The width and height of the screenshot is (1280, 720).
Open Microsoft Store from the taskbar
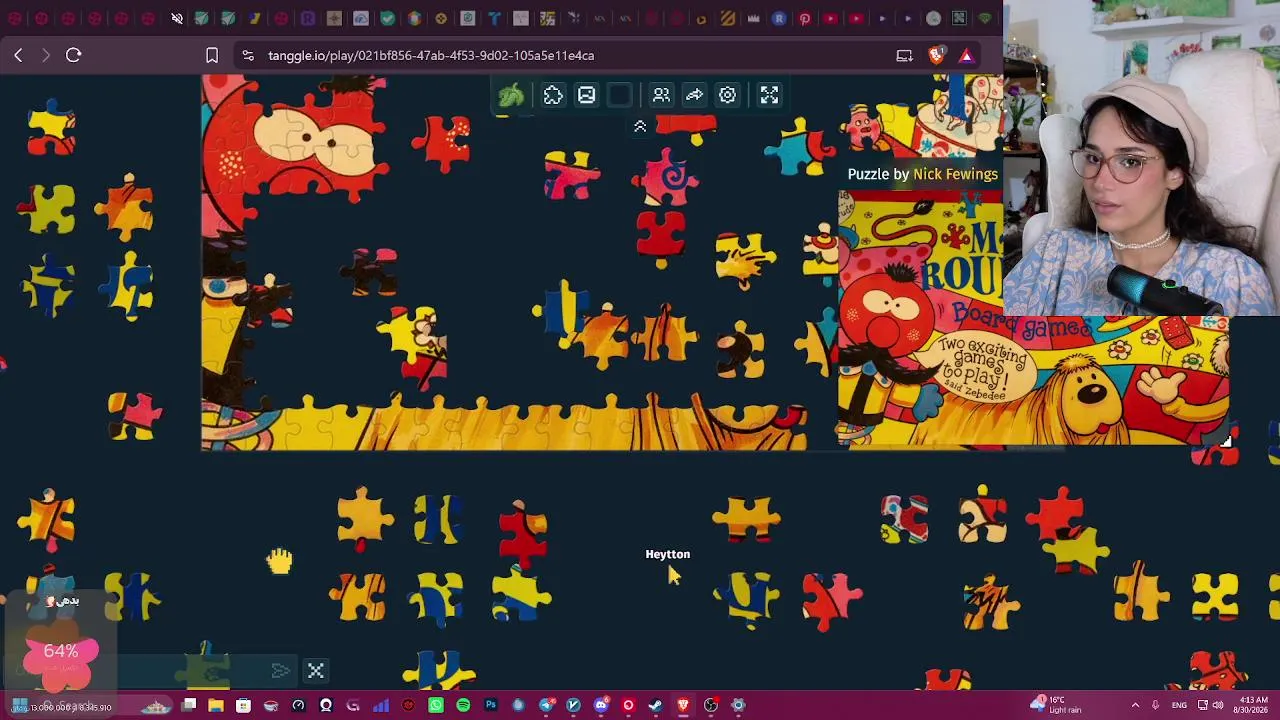pos(243,705)
